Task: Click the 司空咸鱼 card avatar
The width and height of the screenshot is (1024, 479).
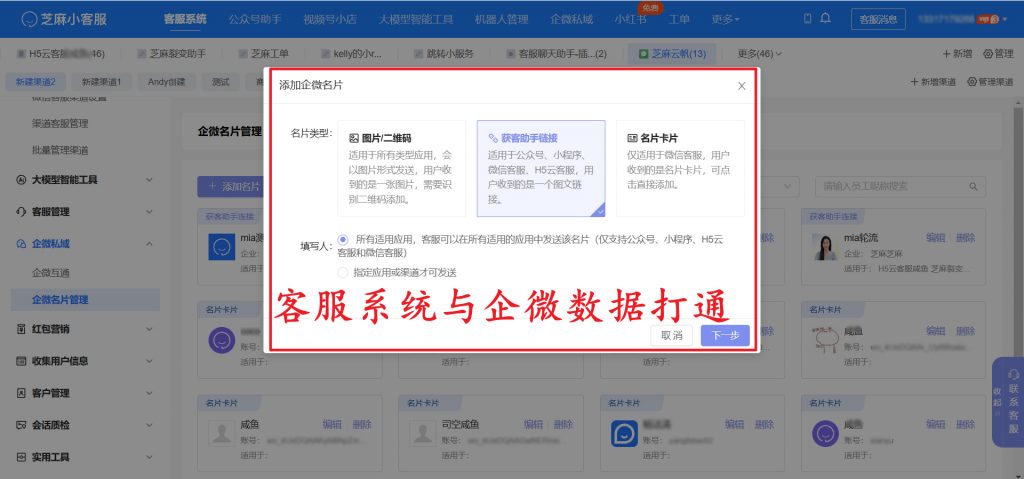Action: [423, 433]
